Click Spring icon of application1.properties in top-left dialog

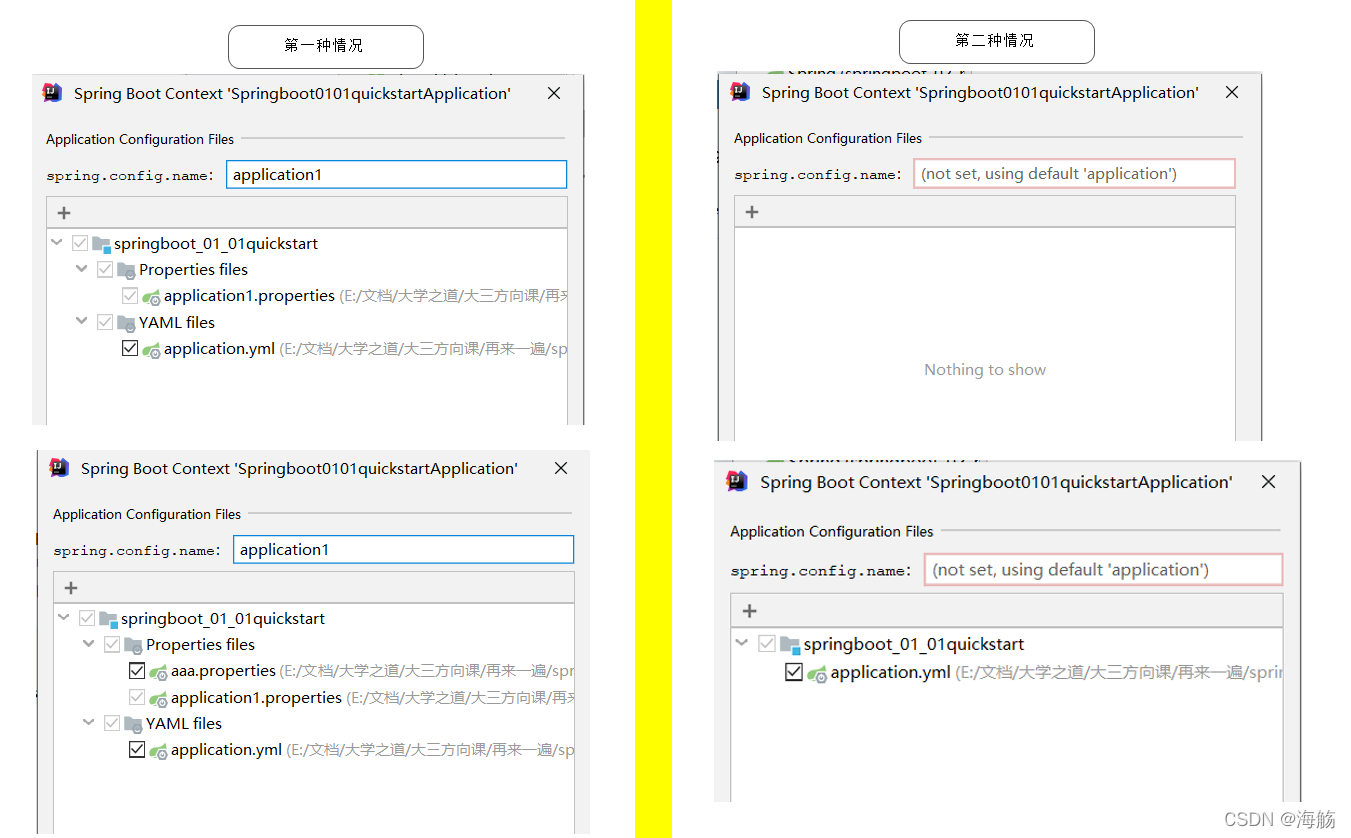coord(151,297)
